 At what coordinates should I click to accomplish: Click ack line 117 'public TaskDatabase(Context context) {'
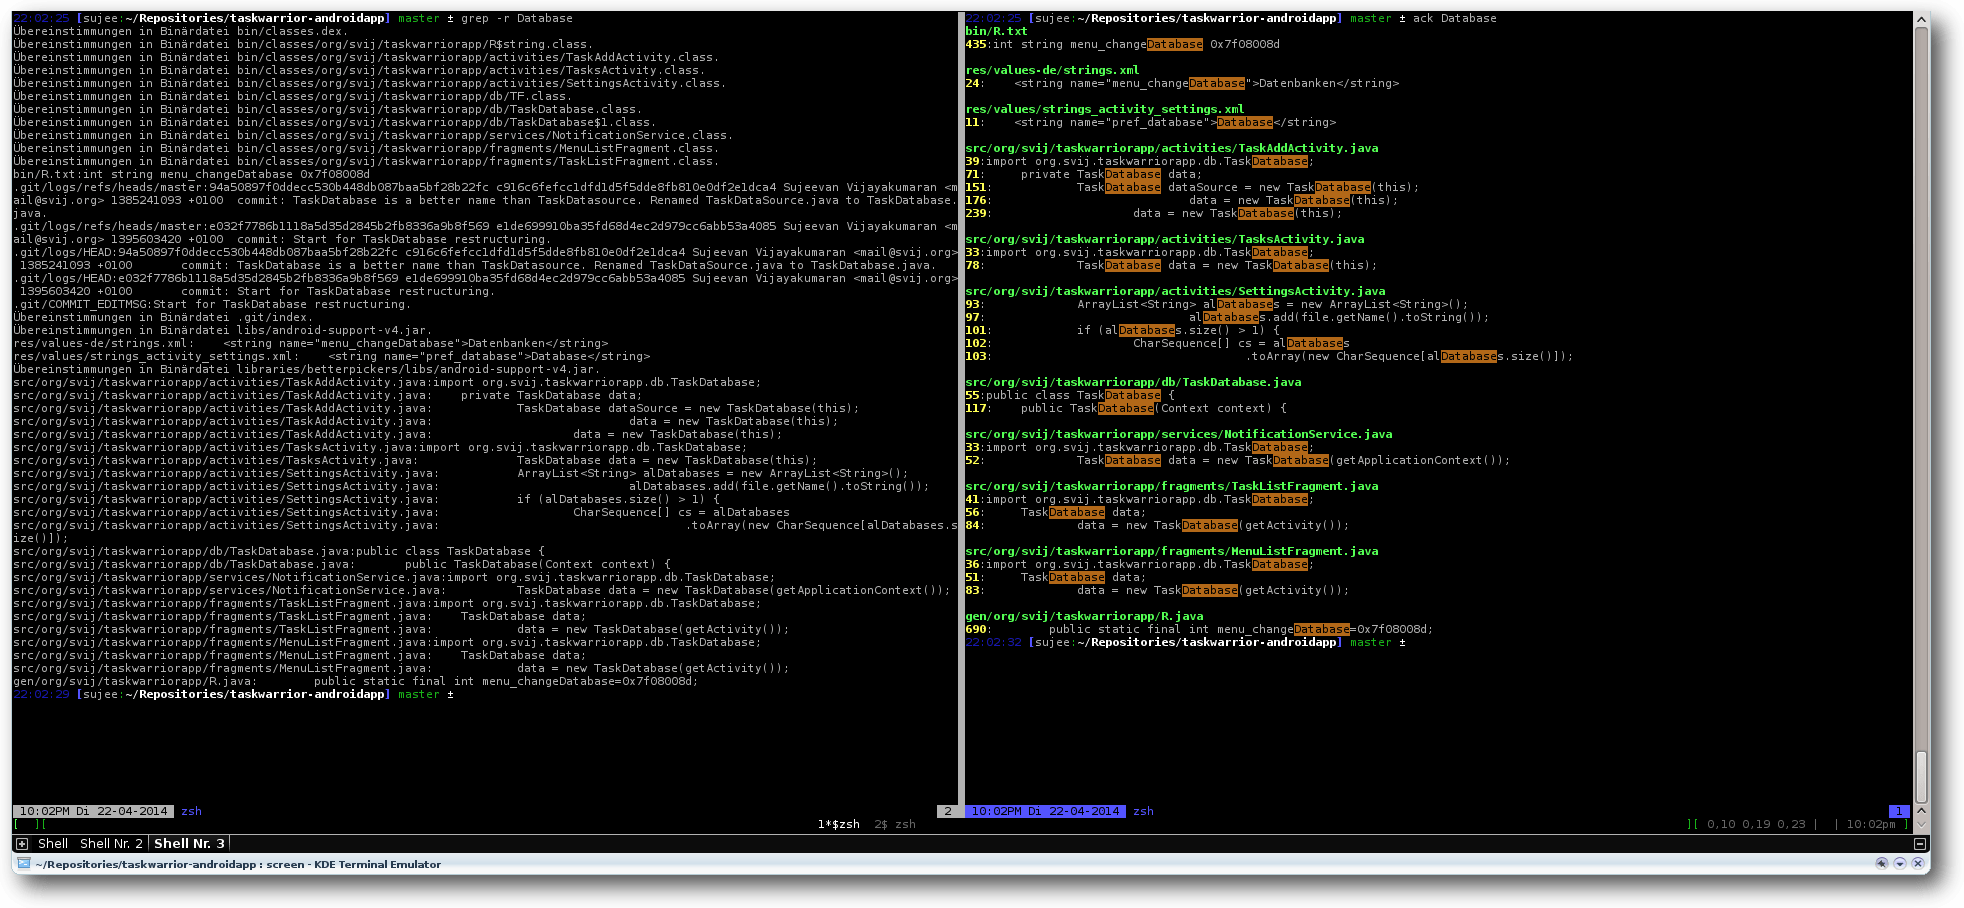[1126, 408]
